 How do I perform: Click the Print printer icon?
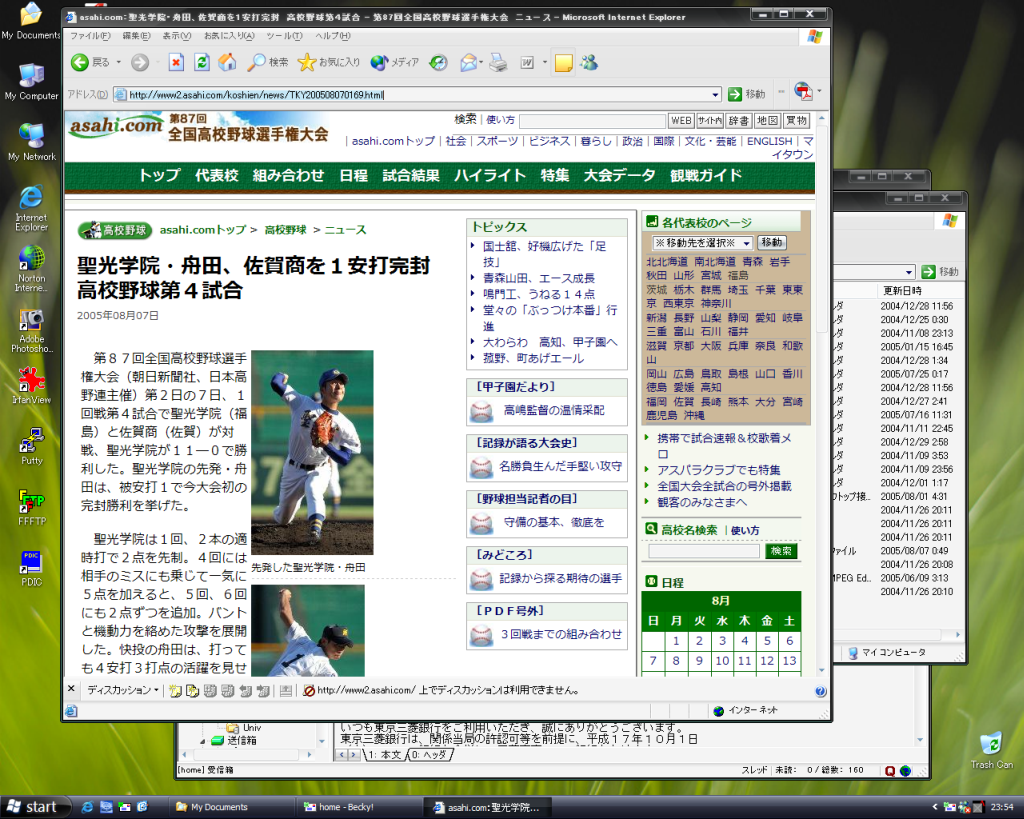498,63
